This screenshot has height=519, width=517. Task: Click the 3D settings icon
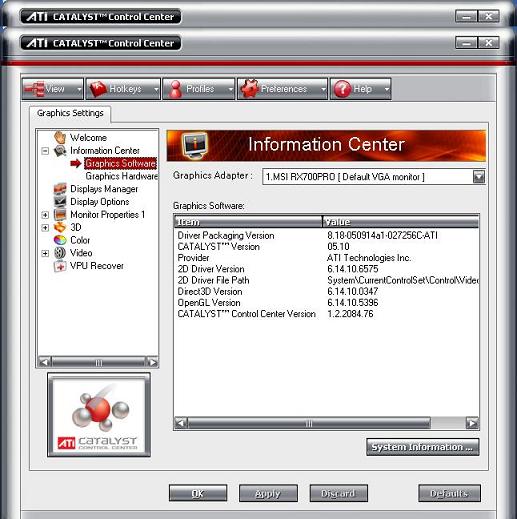click(x=60, y=227)
